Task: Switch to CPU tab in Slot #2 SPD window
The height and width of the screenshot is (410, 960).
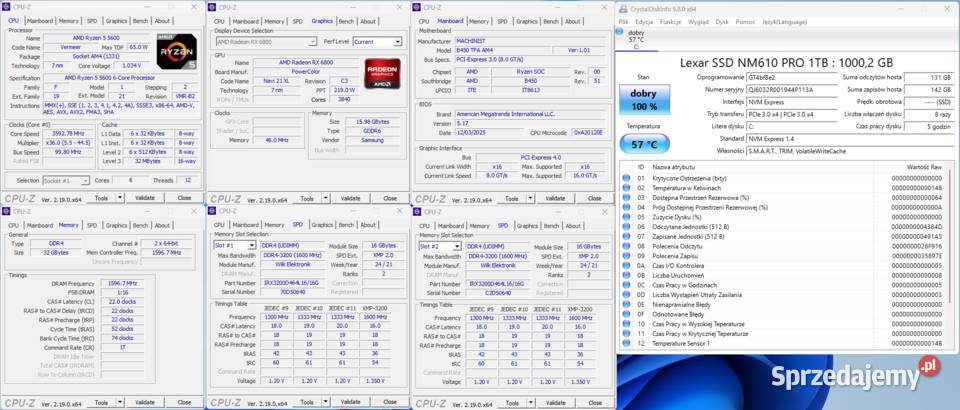Action: [424, 226]
